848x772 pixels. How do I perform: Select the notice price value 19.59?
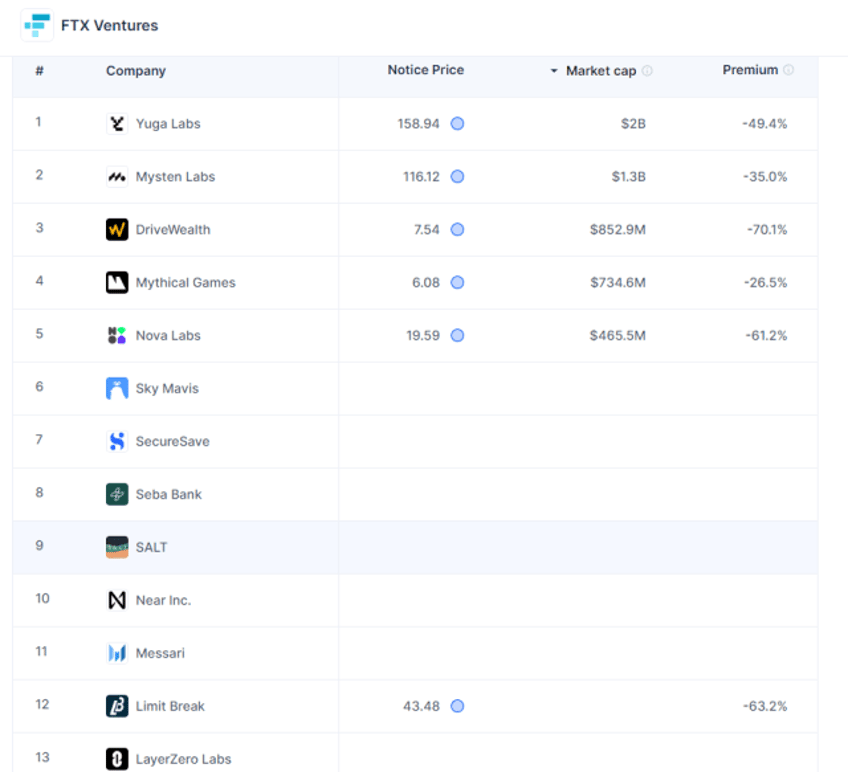423,335
